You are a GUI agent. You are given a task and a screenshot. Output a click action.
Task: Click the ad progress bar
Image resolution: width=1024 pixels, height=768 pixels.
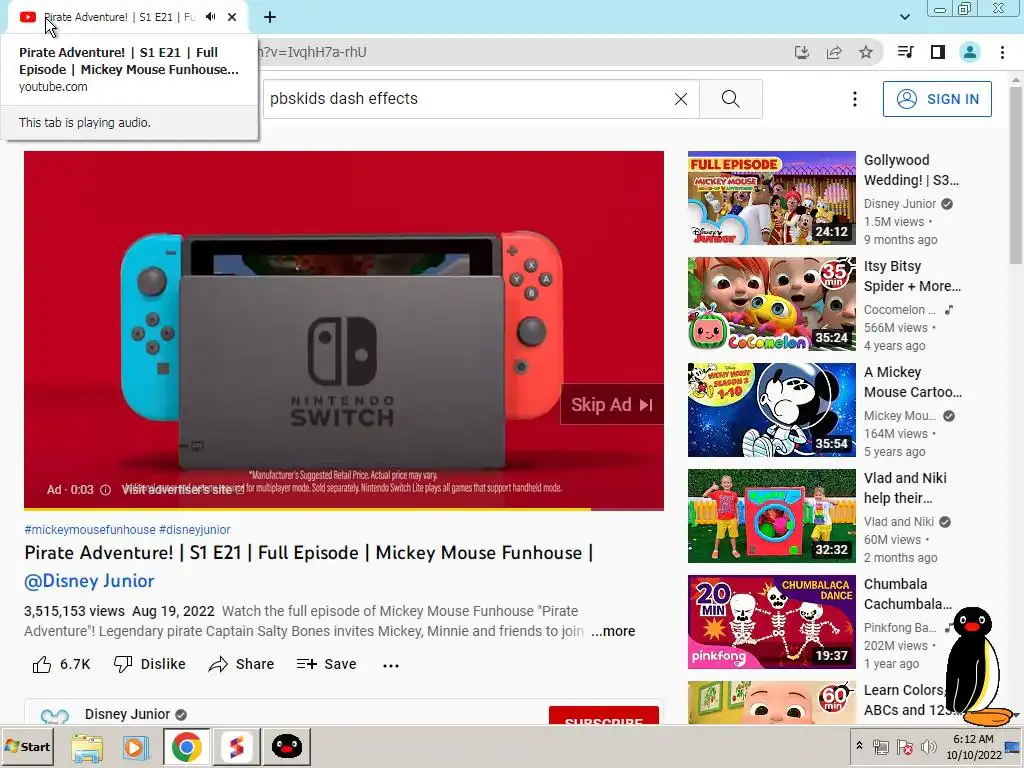(x=344, y=508)
